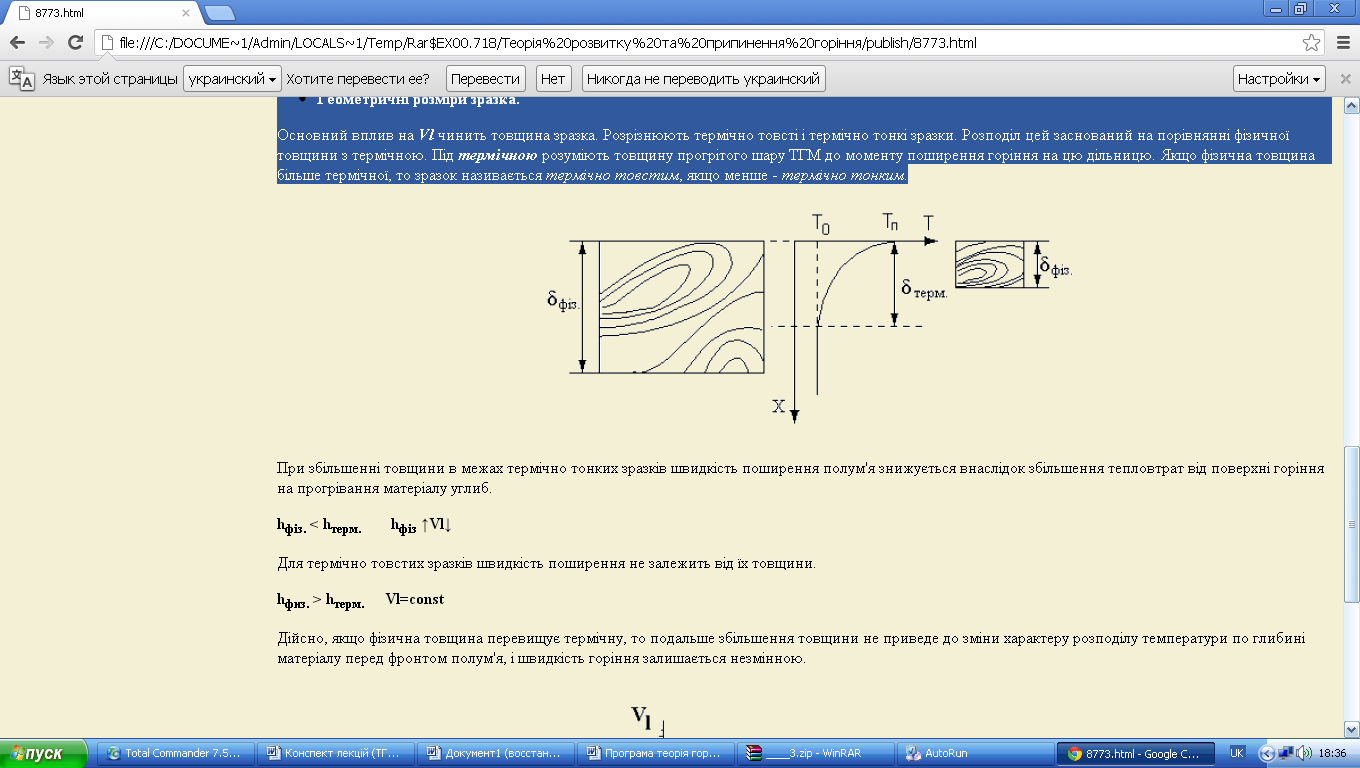This screenshot has width=1360, height=768.
Task: Click the address bar URL field
Action: 700,43
